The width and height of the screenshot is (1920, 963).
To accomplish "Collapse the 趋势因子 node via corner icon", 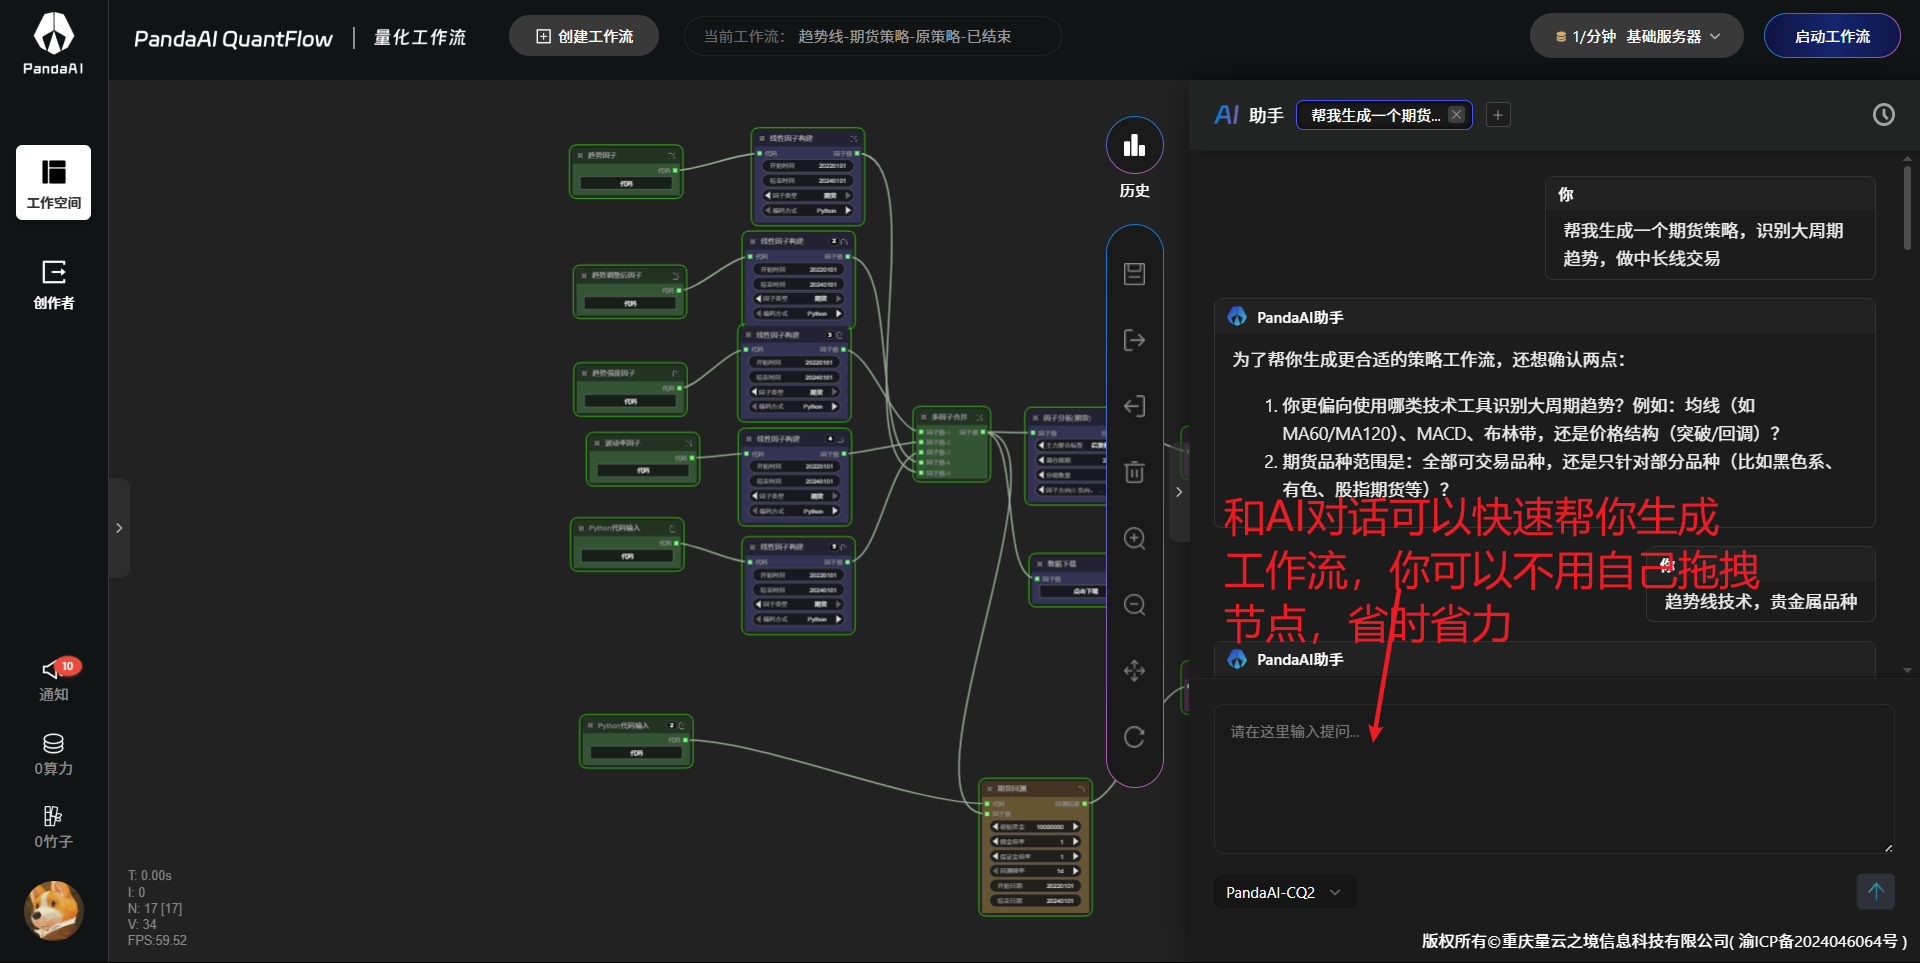I will click(671, 155).
